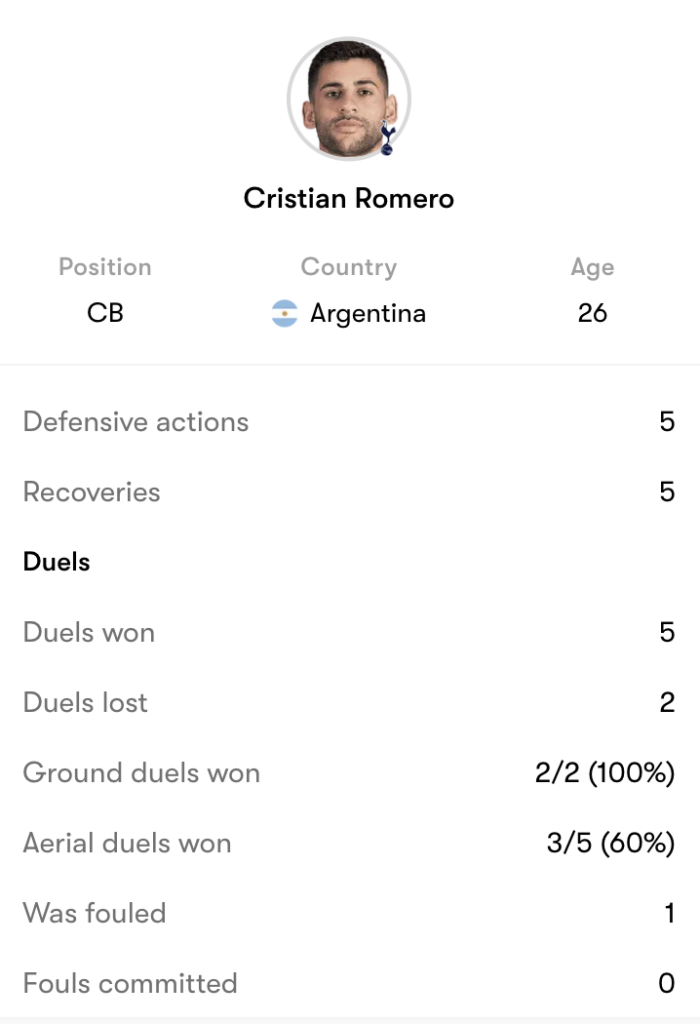Click the Fouls committed row
The width and height of the screenshot is (700, 1024).
pos(350,983)
